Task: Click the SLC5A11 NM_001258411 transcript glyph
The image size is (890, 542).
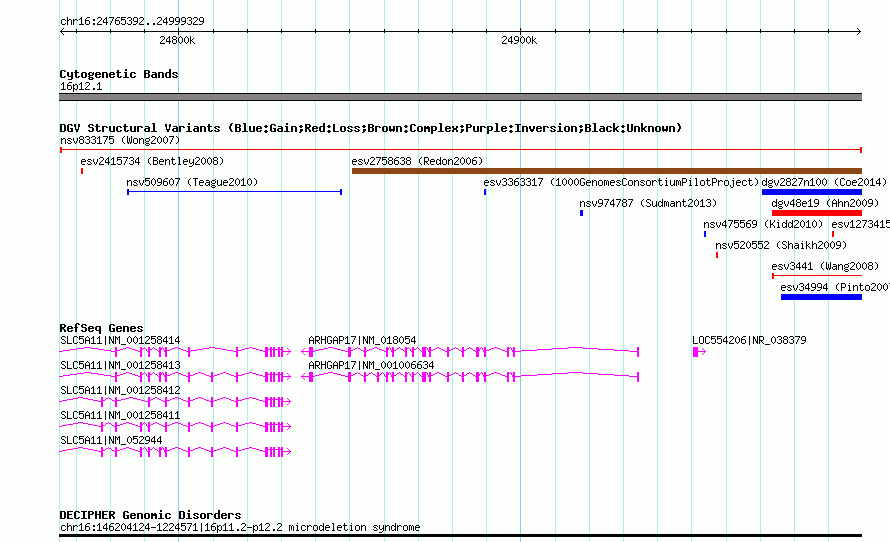Action: coord(175,427)
